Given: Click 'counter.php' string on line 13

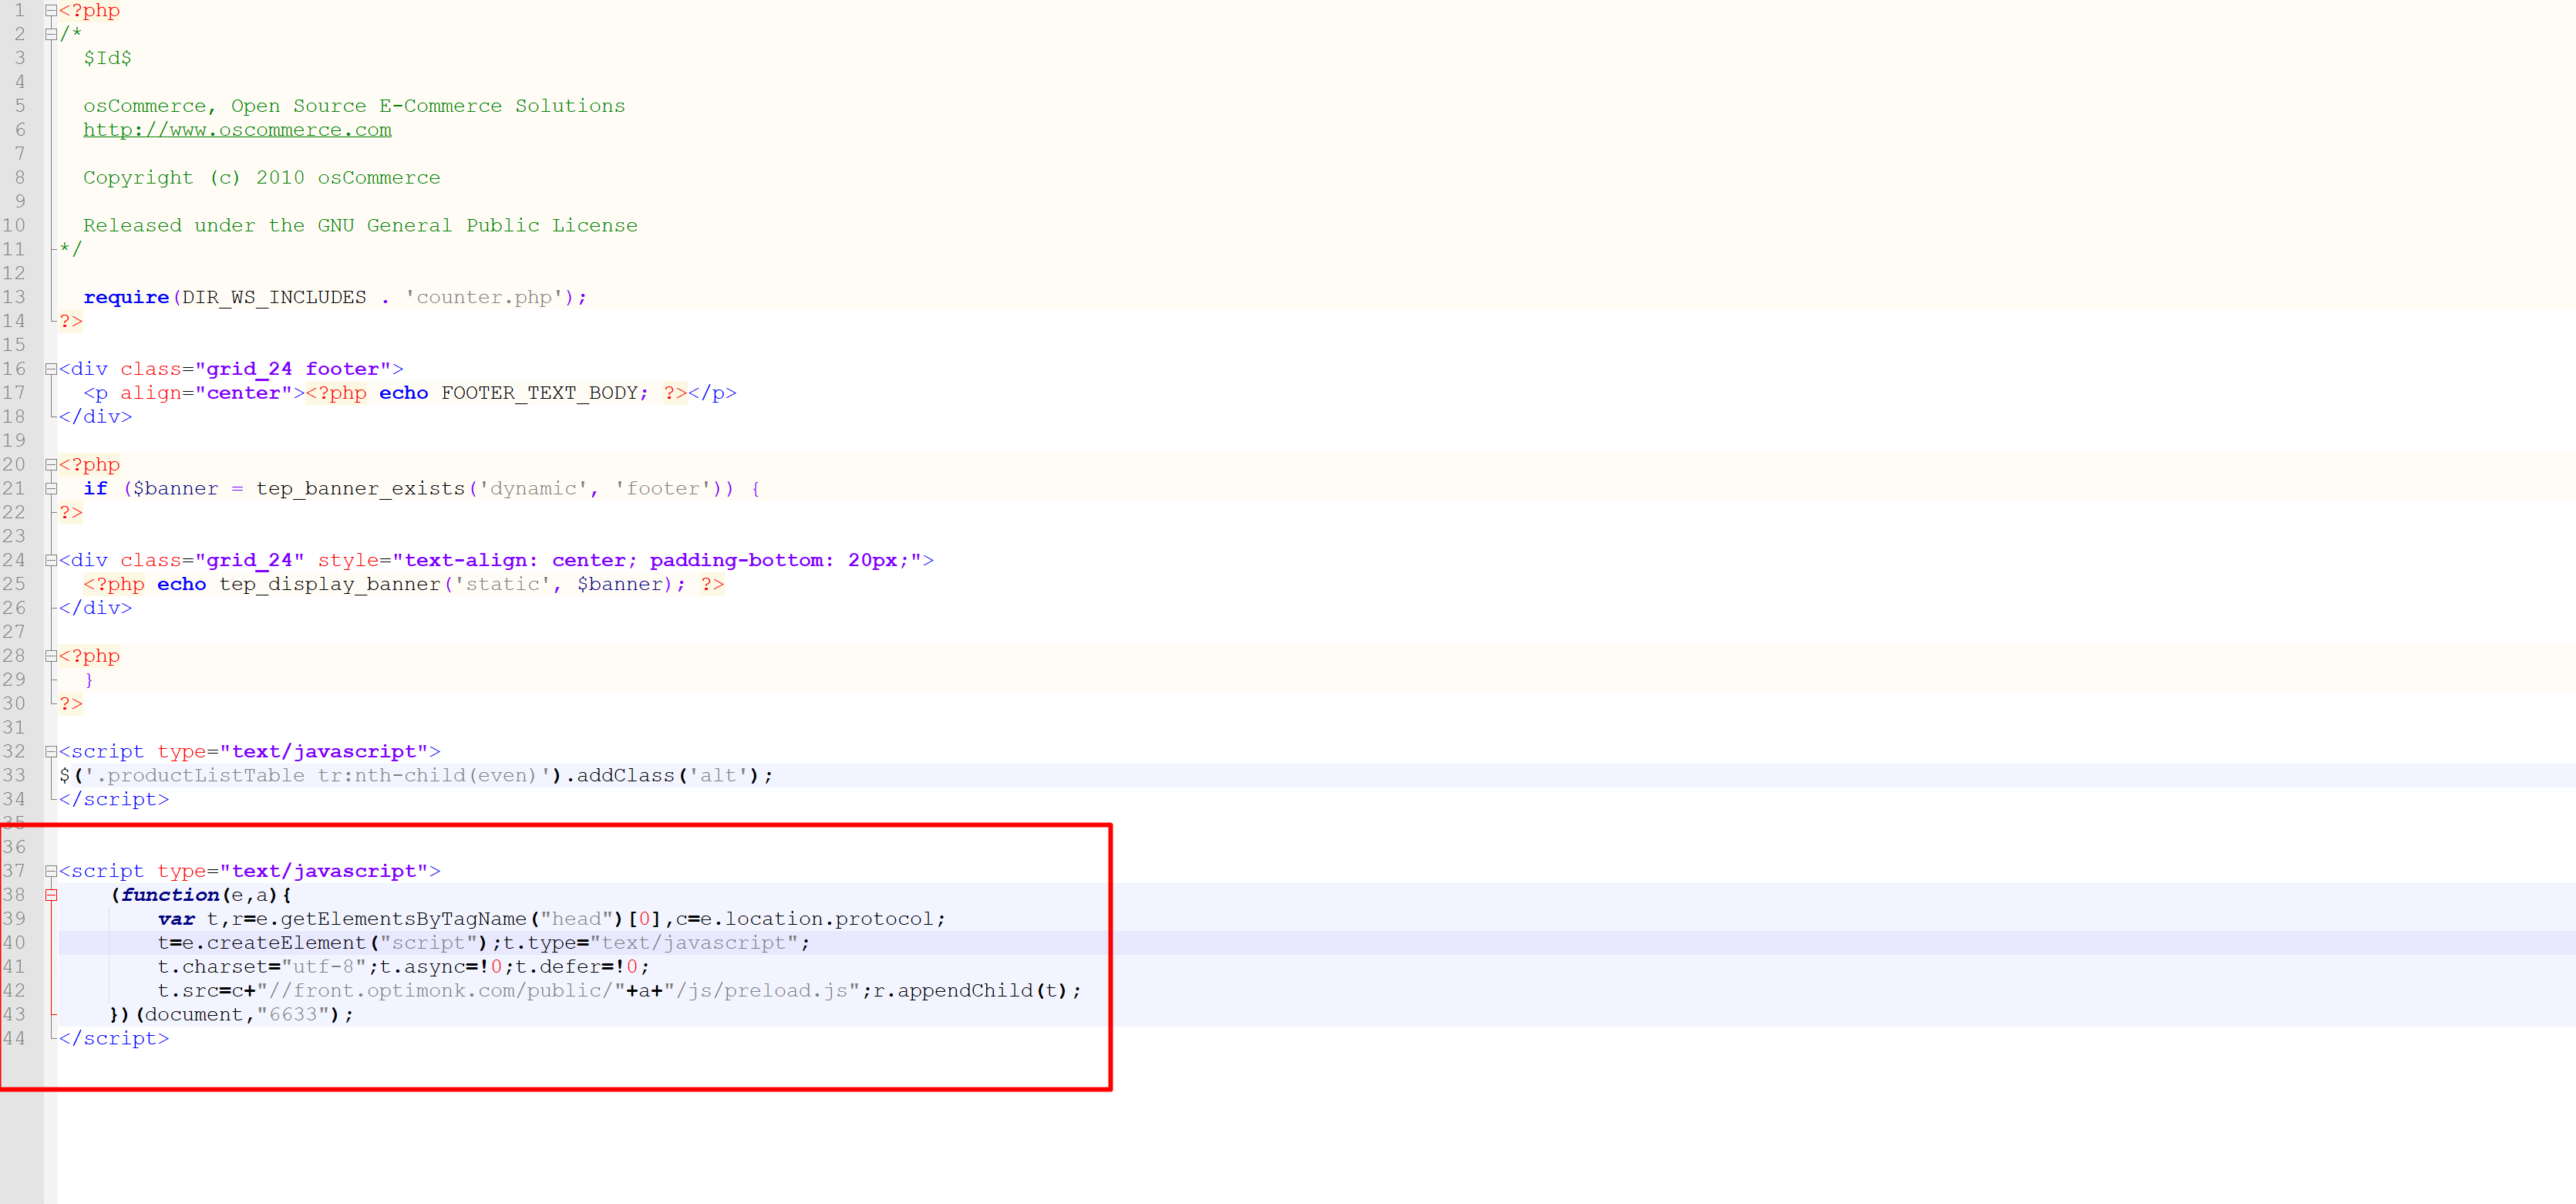Looking at the screenshot, I should (484, 297).
